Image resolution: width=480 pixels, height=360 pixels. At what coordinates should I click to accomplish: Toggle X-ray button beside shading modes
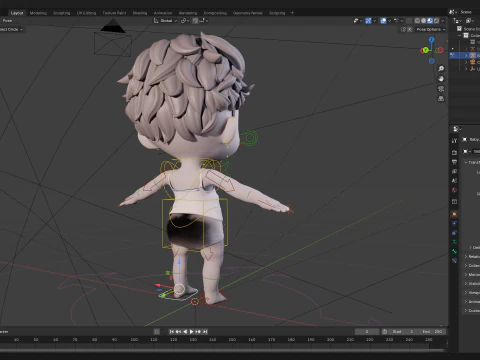point(409,21)
